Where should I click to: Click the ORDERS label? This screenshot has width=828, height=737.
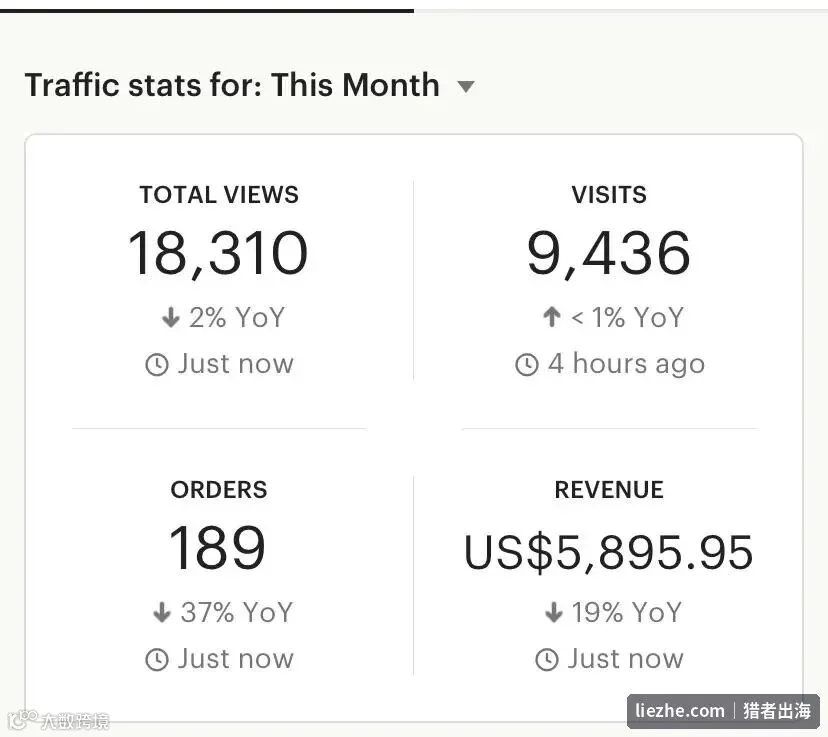tap(219, 490)
